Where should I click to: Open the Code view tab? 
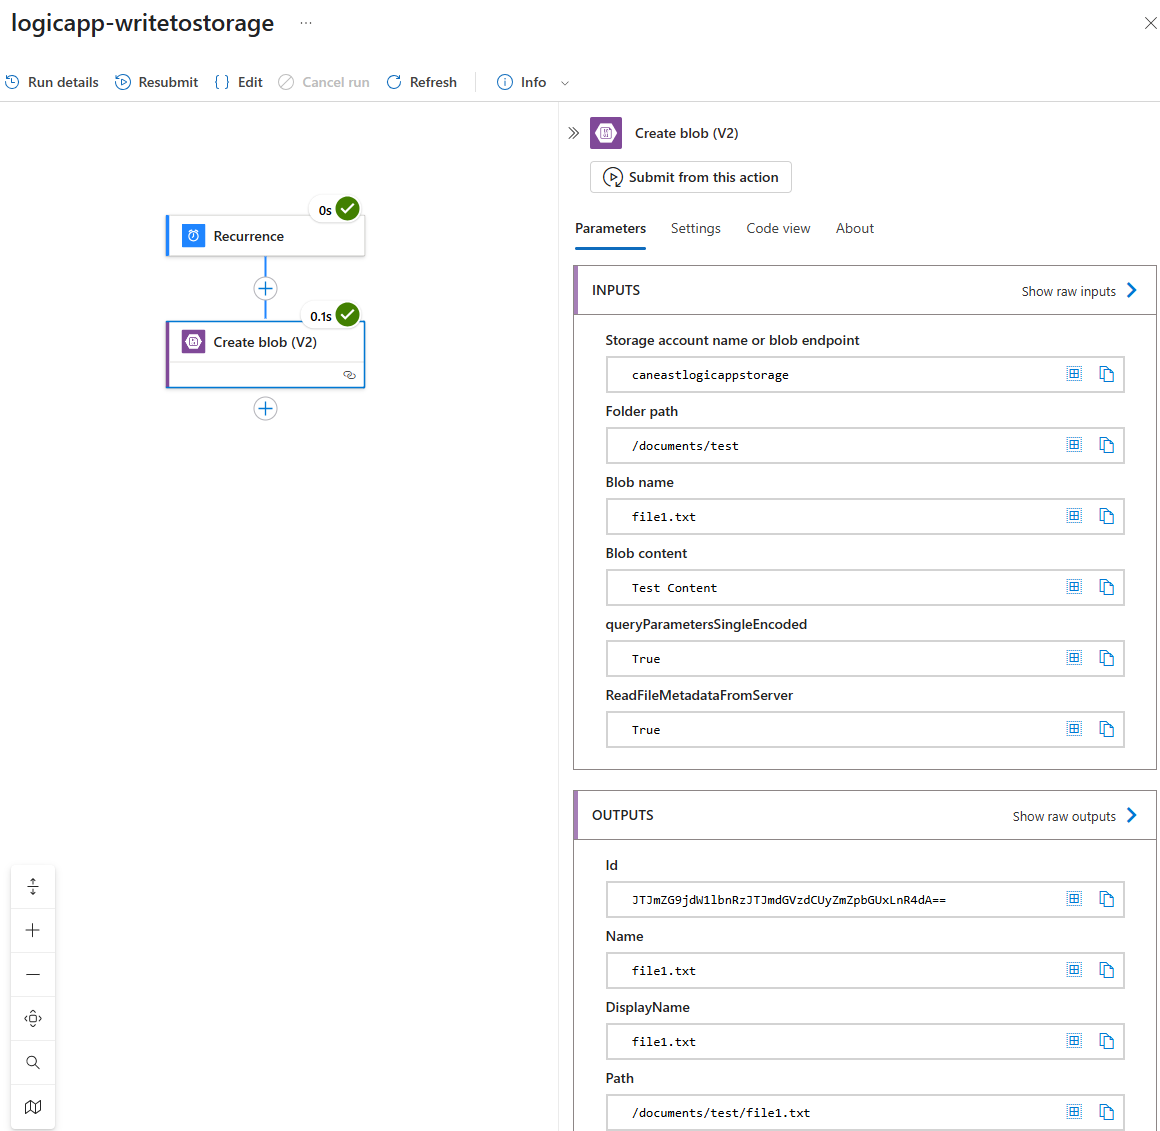coord(778,228)
